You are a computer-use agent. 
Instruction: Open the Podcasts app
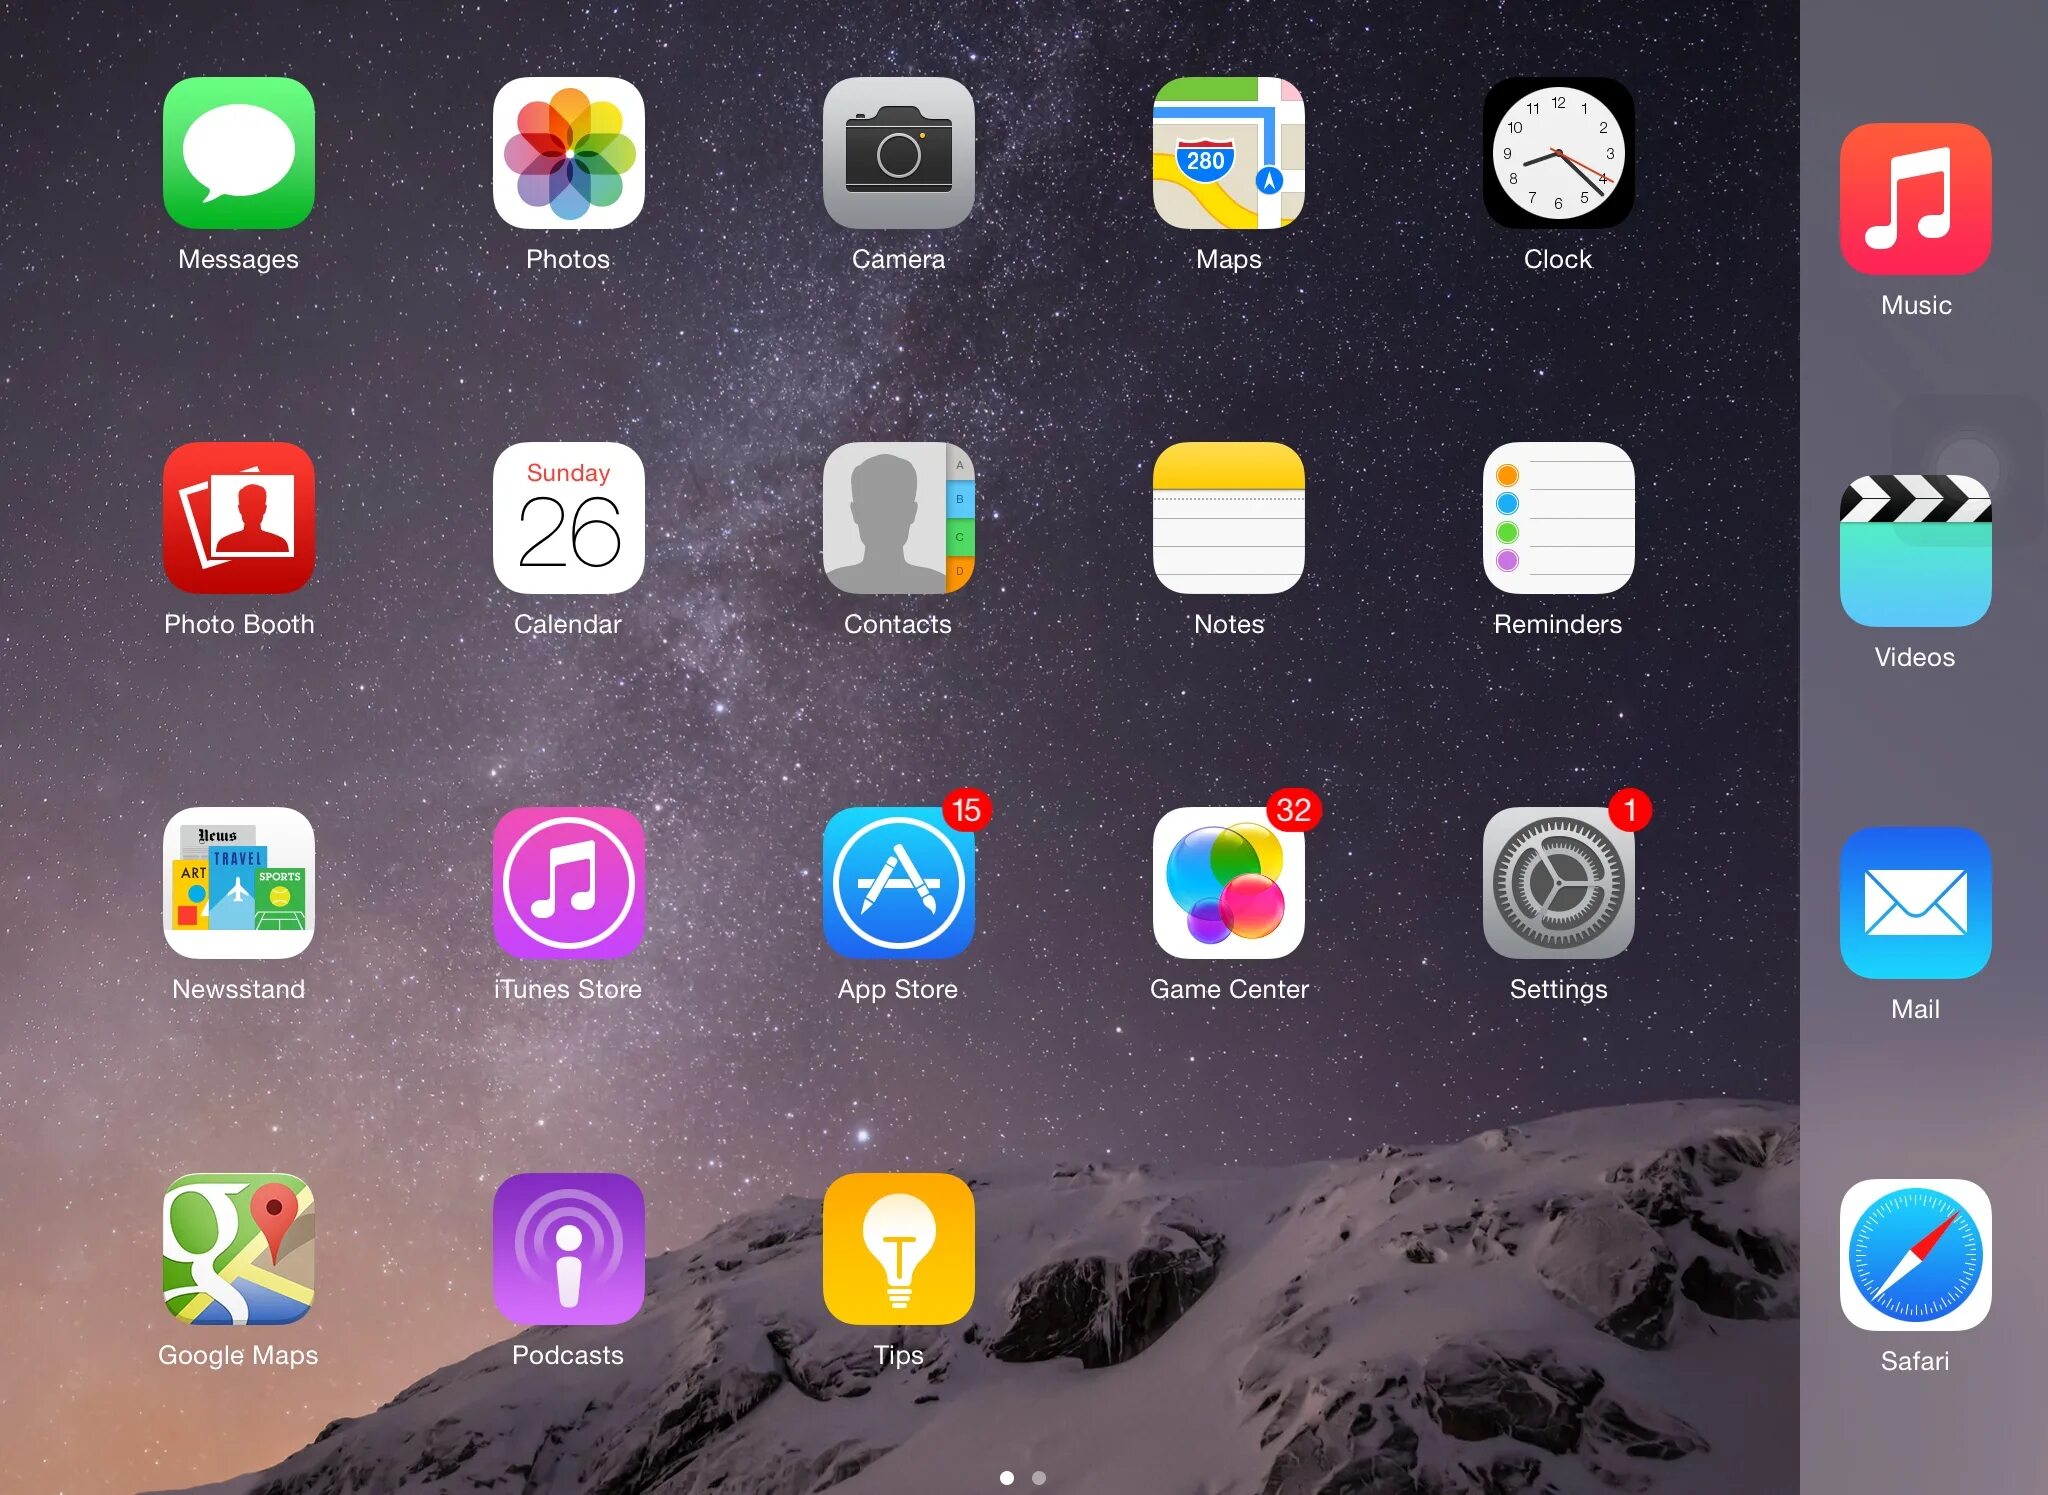click(568, 1249)
